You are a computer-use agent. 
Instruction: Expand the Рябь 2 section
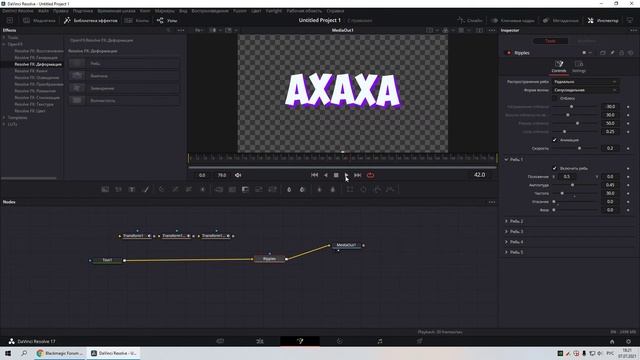pyautogui.click(x=507, y=221)
